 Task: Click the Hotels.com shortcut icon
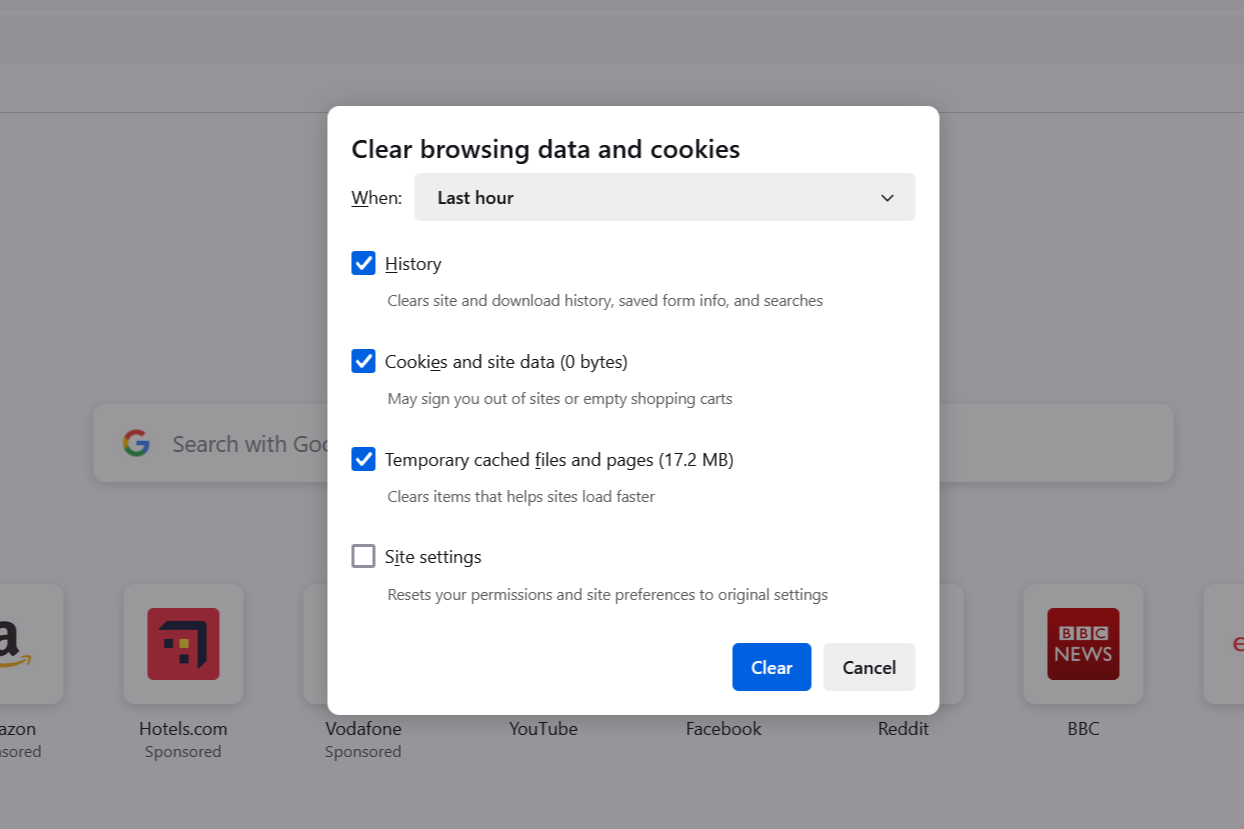[x=183, y=644]
